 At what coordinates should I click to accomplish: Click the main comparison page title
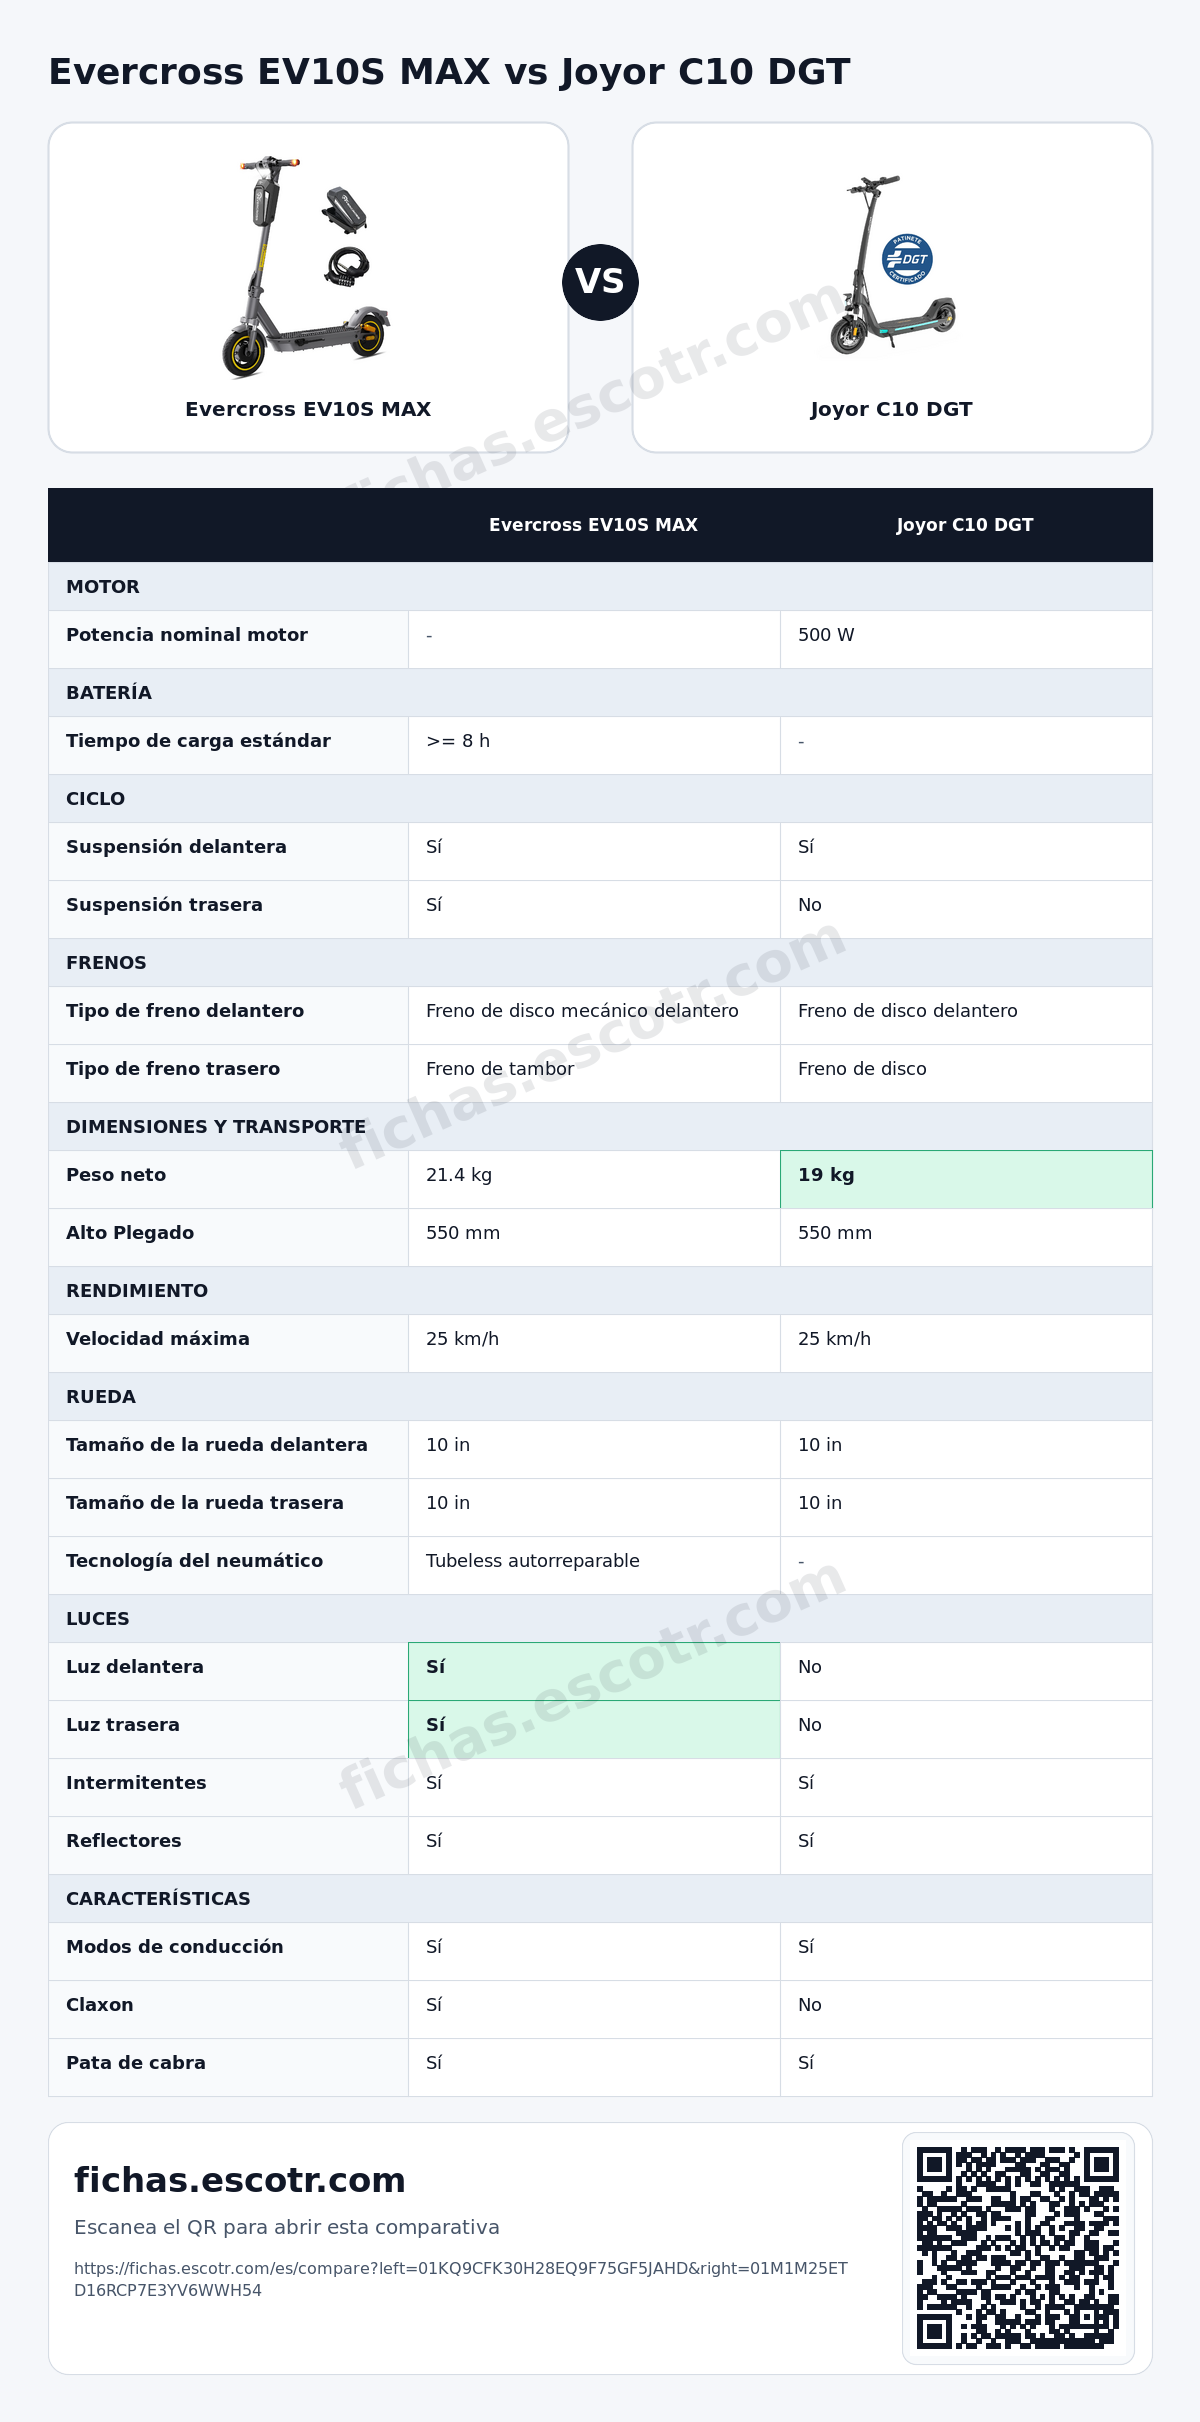[x=449, y=72]
